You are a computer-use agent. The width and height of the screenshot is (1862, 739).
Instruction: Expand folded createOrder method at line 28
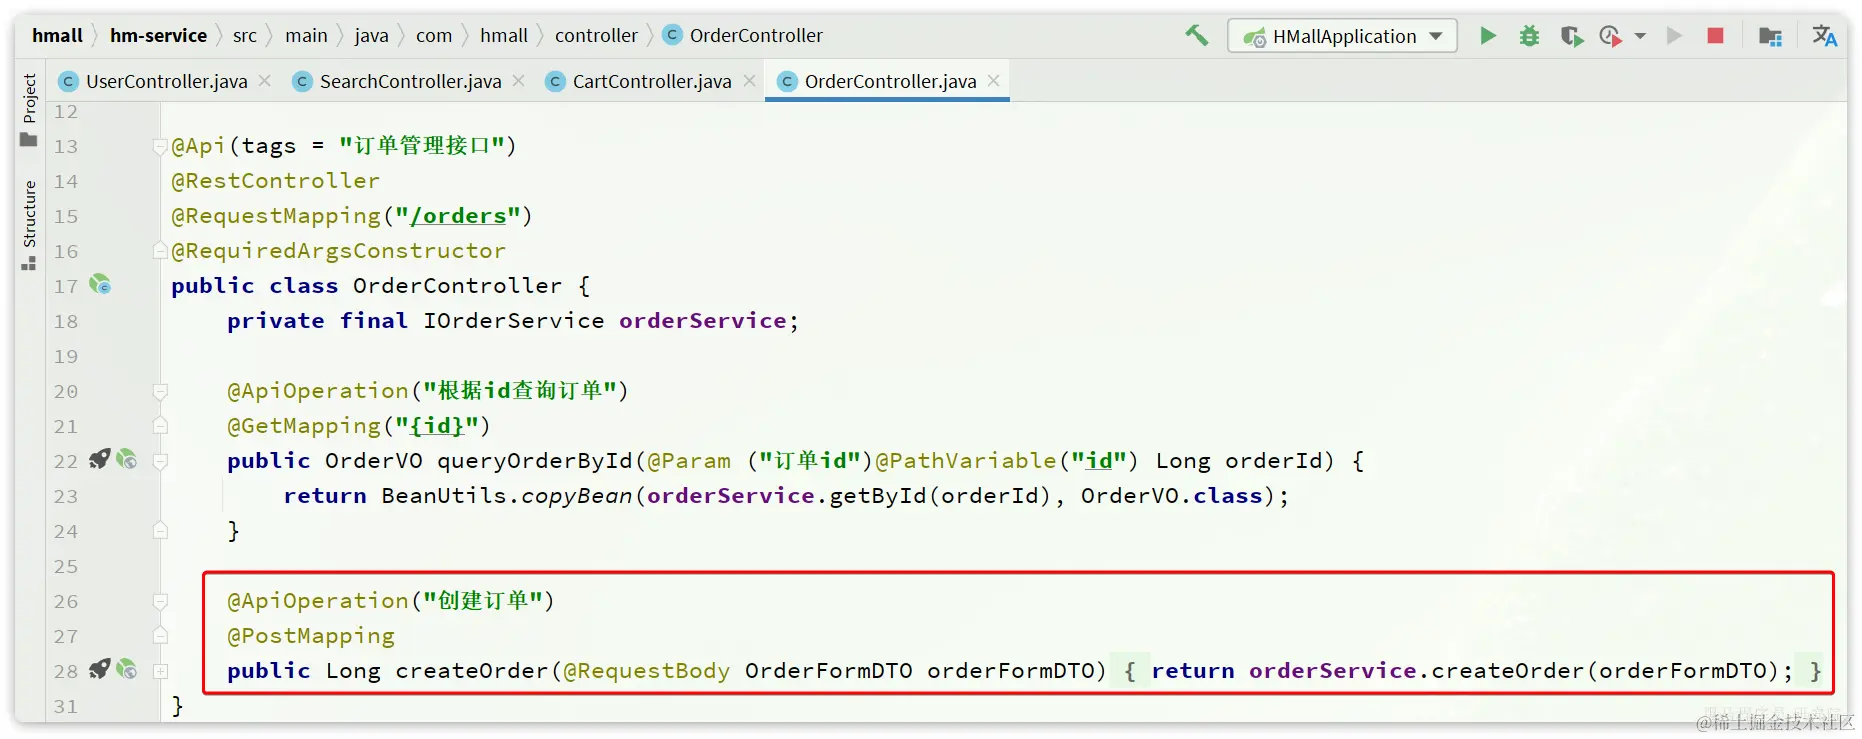(160, 671)
